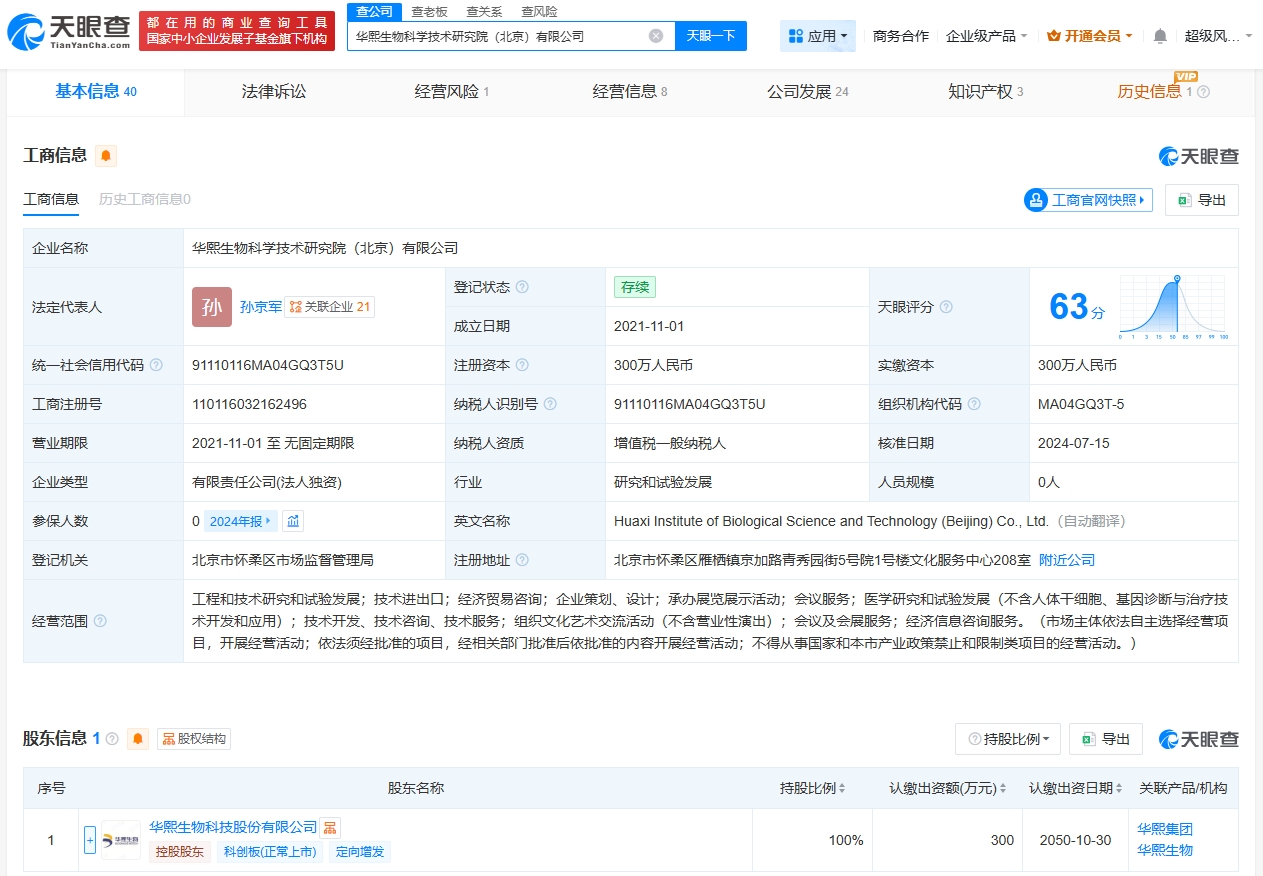Clear the search box with the X icon

[657, 36]
